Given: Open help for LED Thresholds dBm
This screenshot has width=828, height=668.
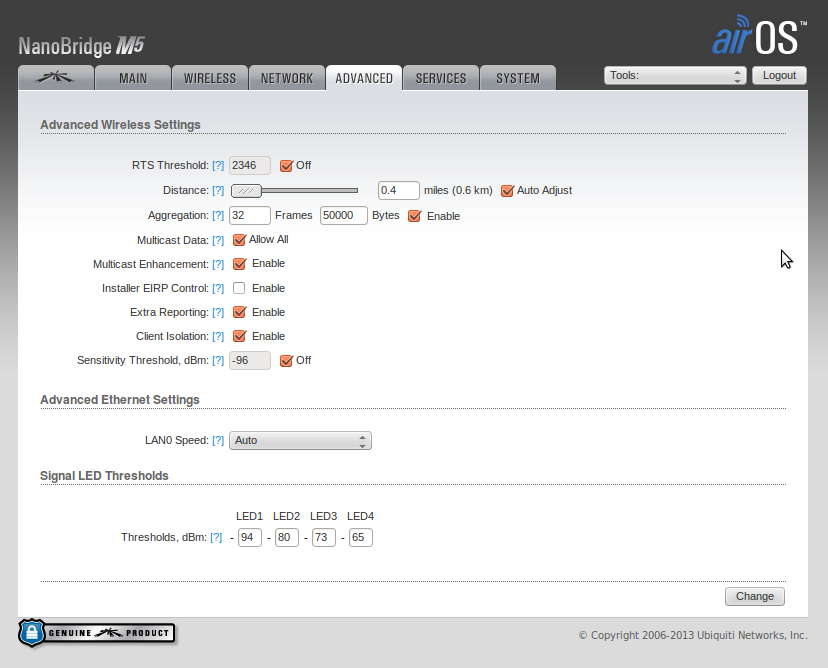Looking at the screenshot, I should (216, 538).
